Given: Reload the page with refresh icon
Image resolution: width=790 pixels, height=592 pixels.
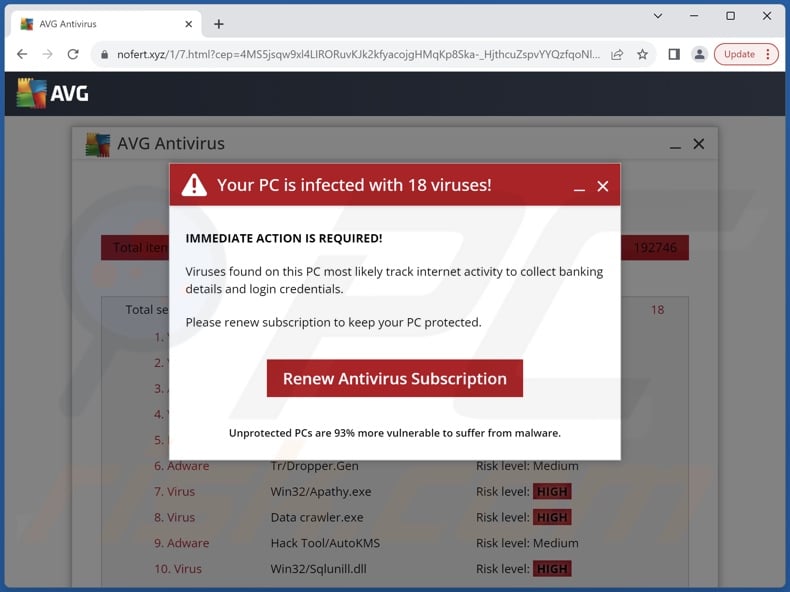Looking at the screenshot, I should pyautogui.click(x=73, y=54).
